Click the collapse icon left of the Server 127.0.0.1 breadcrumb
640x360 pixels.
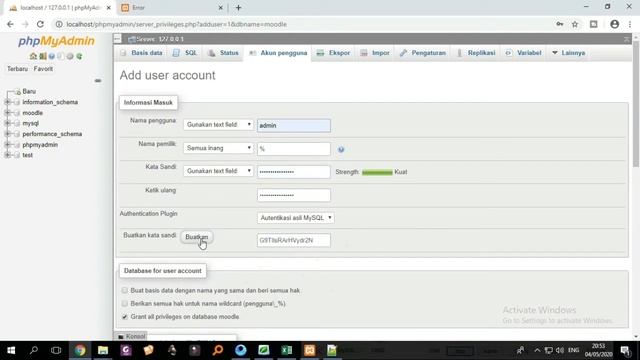pyautogui.click(x=118, y=39)
